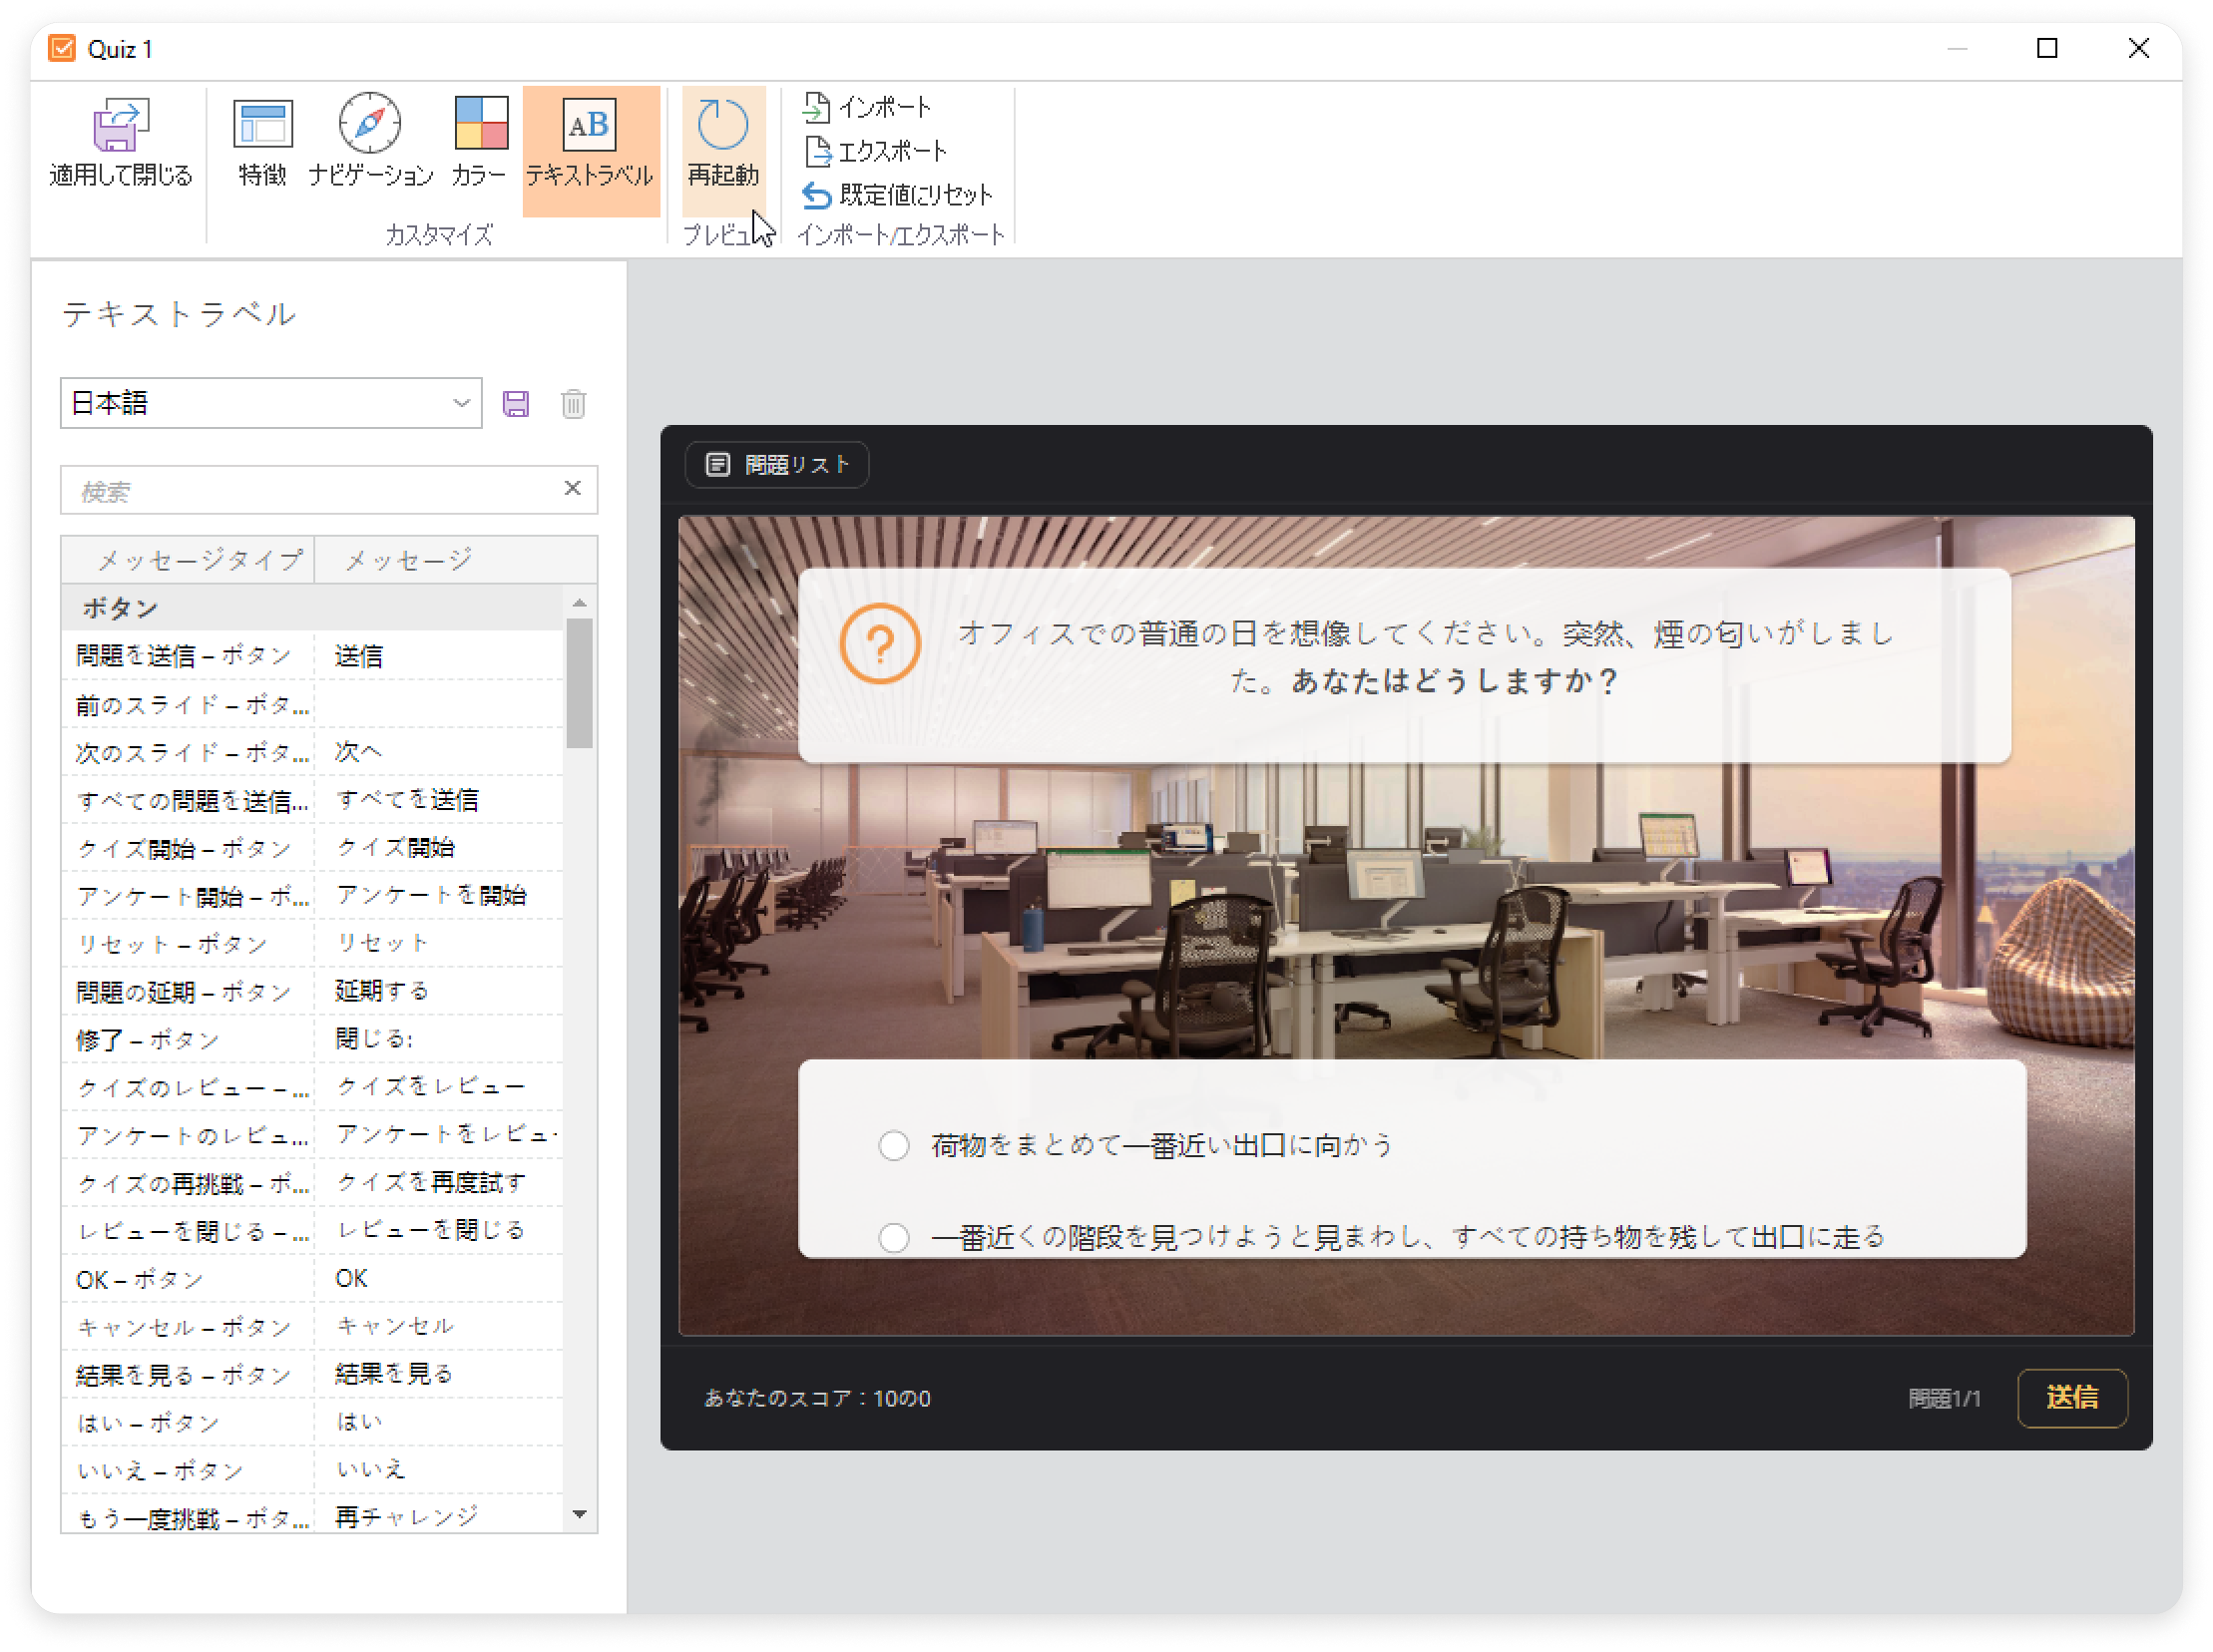Select radio option 荷物をまとめて一番近い出口に向かう
The image size is (2213, 1652).
coord(894,1146)
